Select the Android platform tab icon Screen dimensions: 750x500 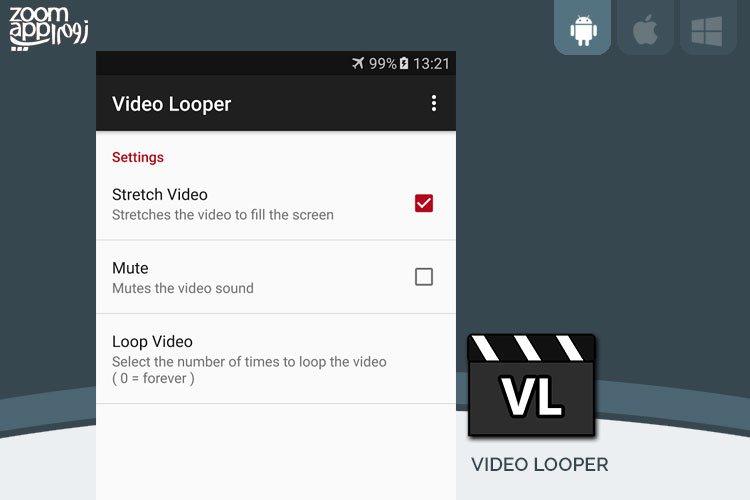click(x=583, y=30)
